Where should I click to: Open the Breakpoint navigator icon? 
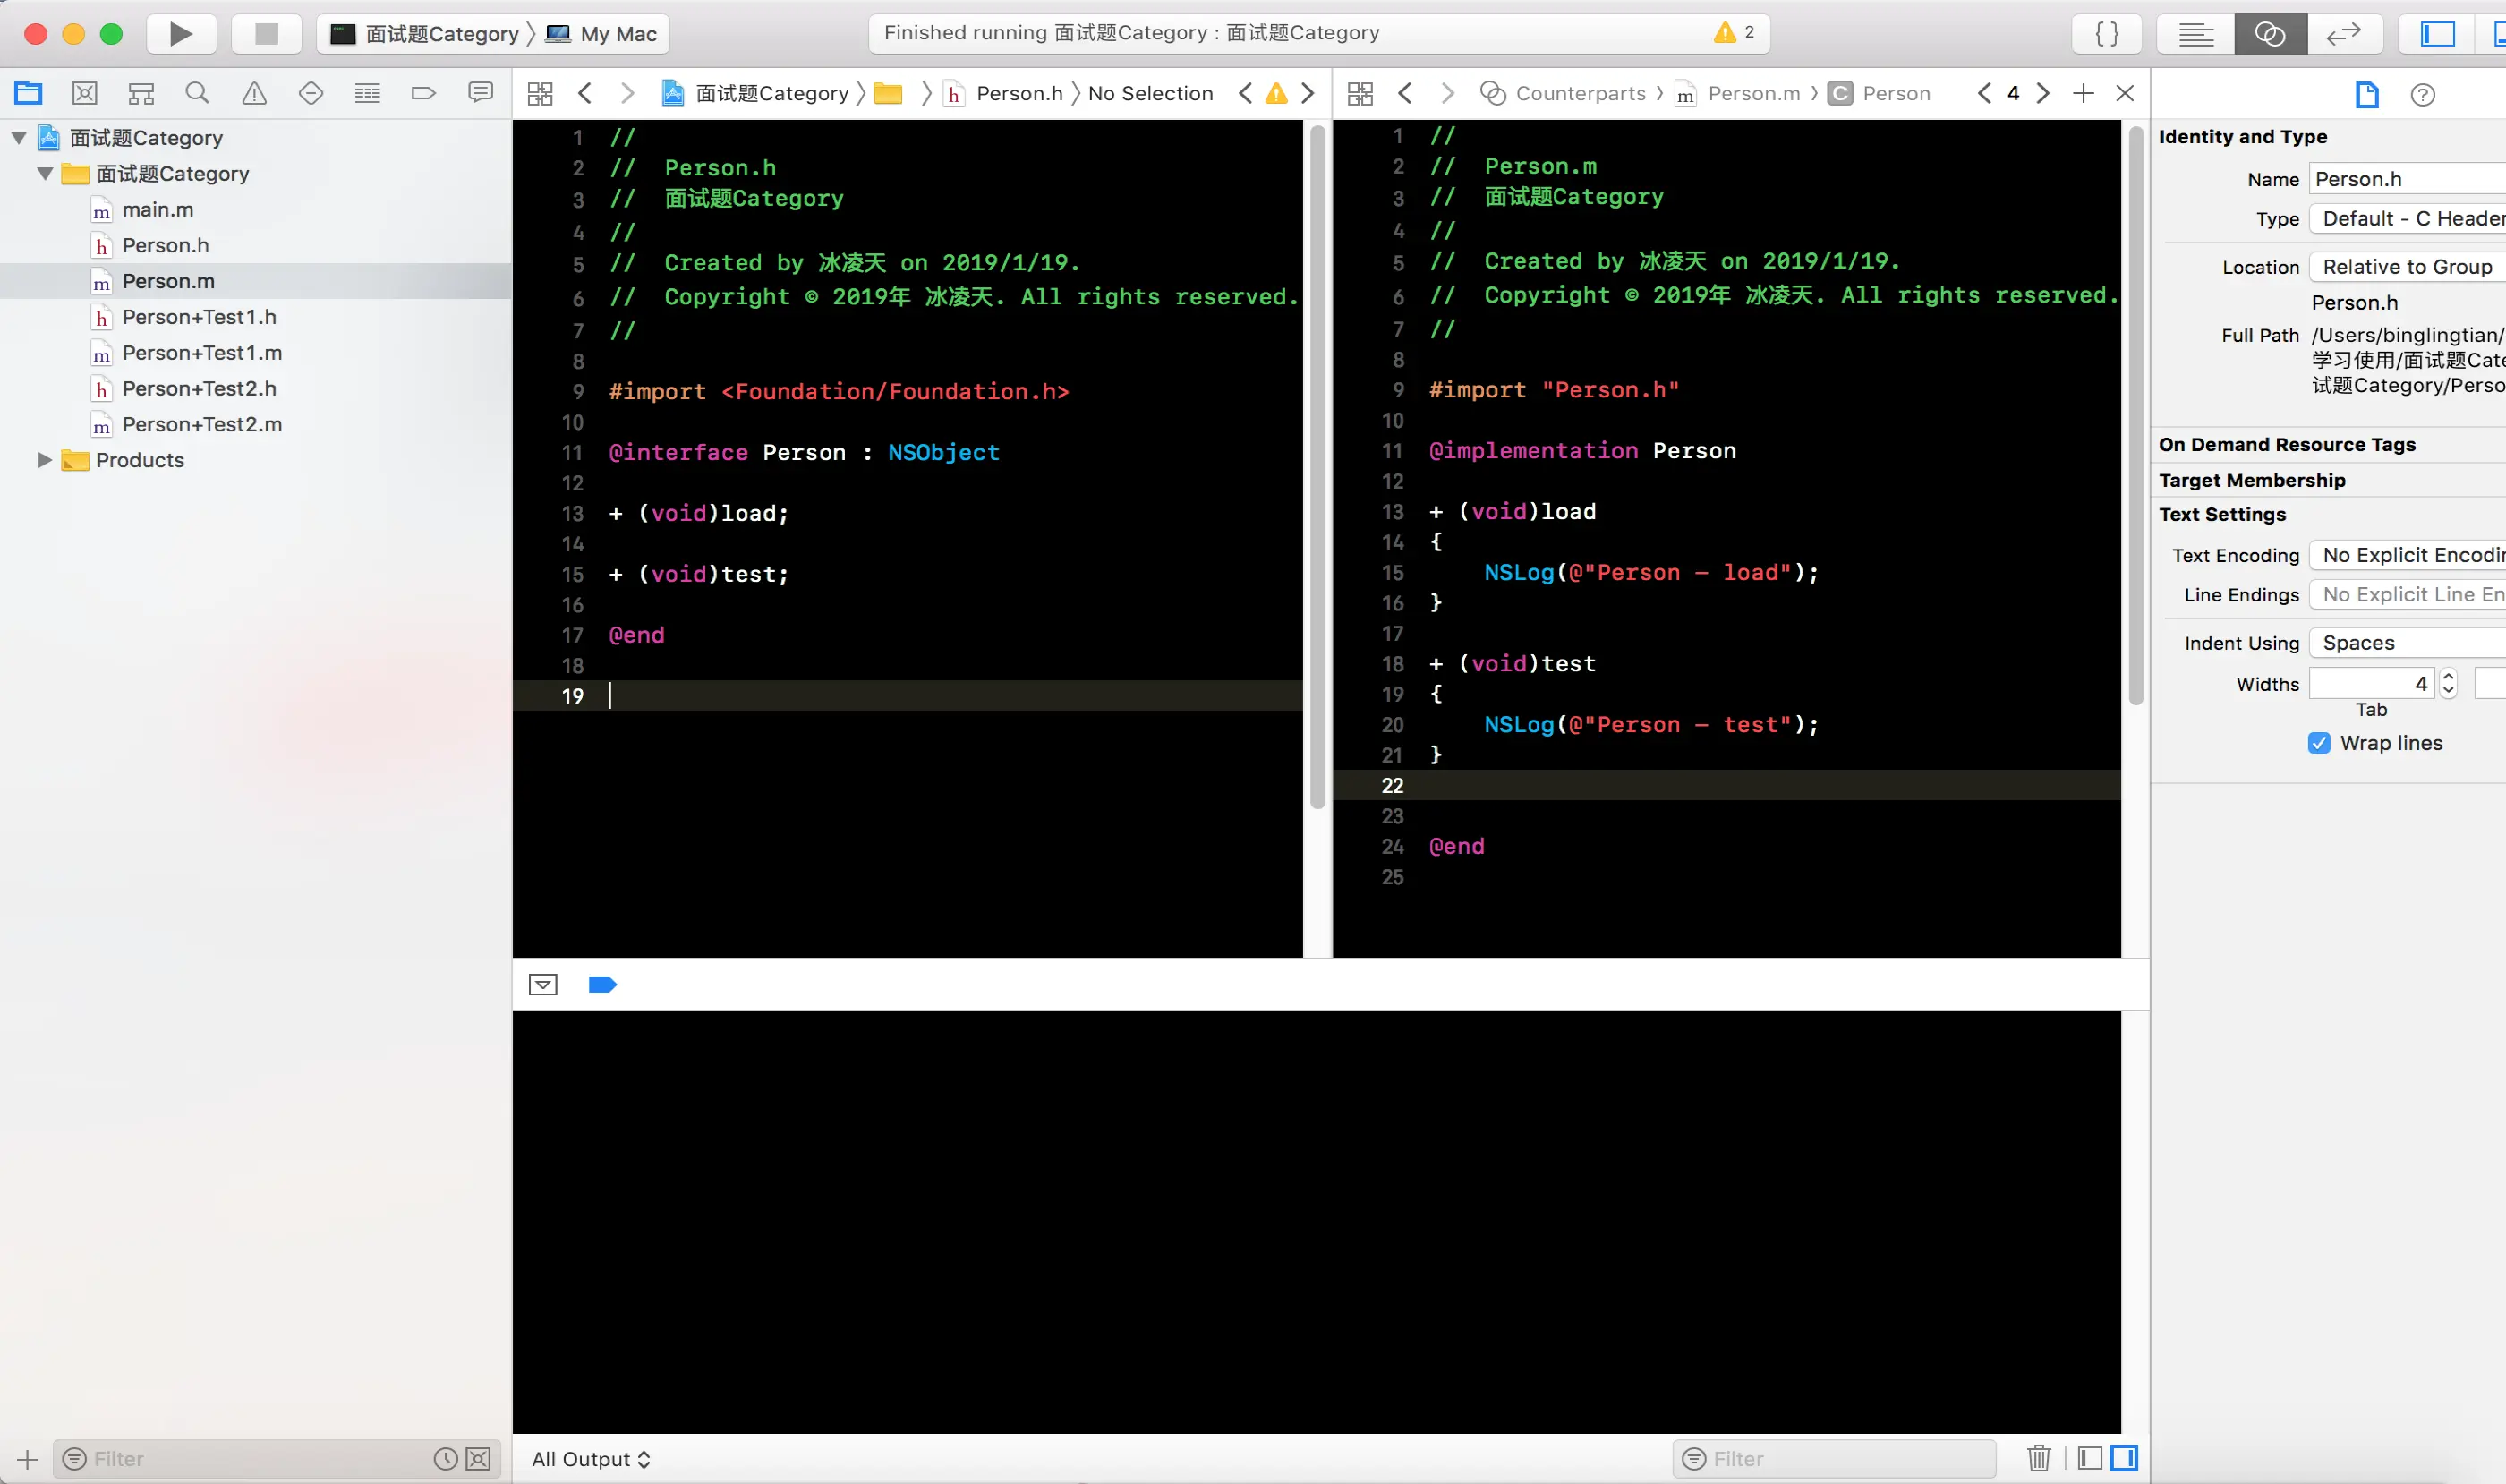pos(423,94)
